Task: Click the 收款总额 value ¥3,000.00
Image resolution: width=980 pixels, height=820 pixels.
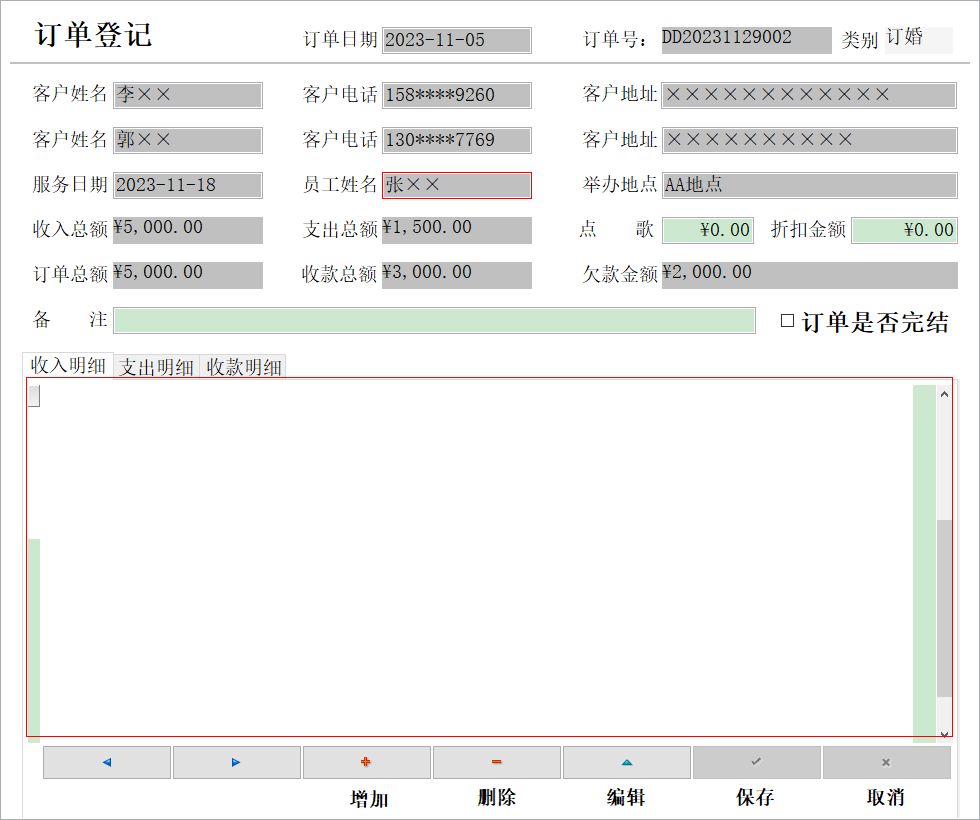Action: [457, 275]
